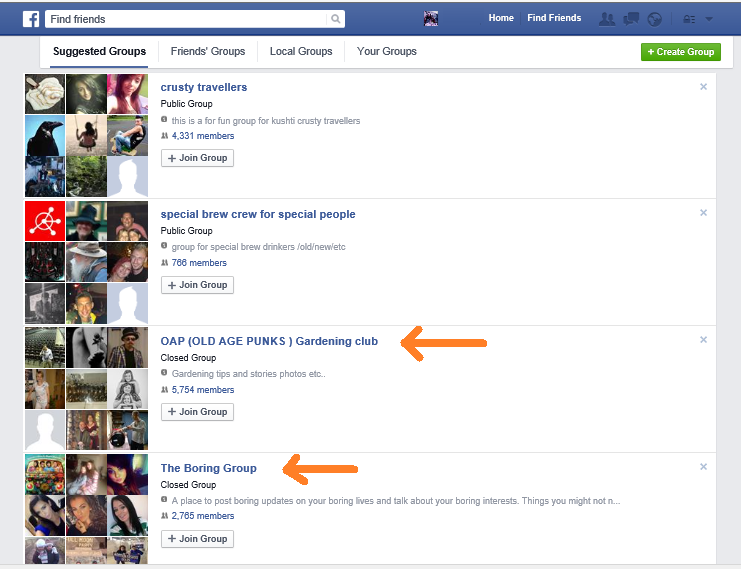
Task: Click the cream dessert thumbnail in crusty travellers
Action: coord(45,94)
